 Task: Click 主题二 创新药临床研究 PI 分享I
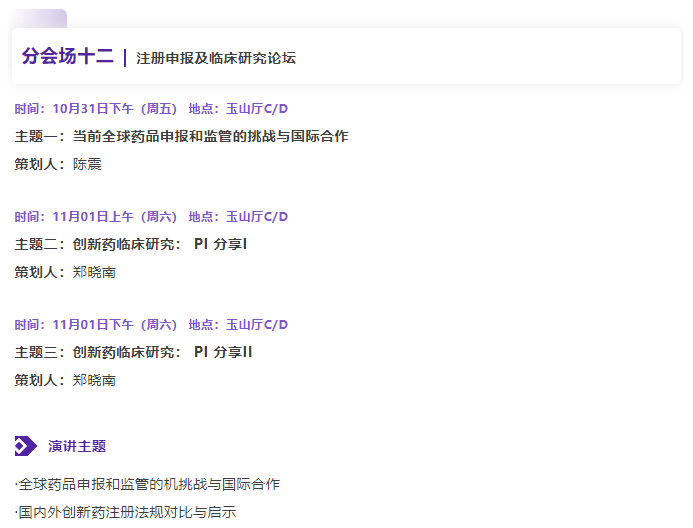131,244
